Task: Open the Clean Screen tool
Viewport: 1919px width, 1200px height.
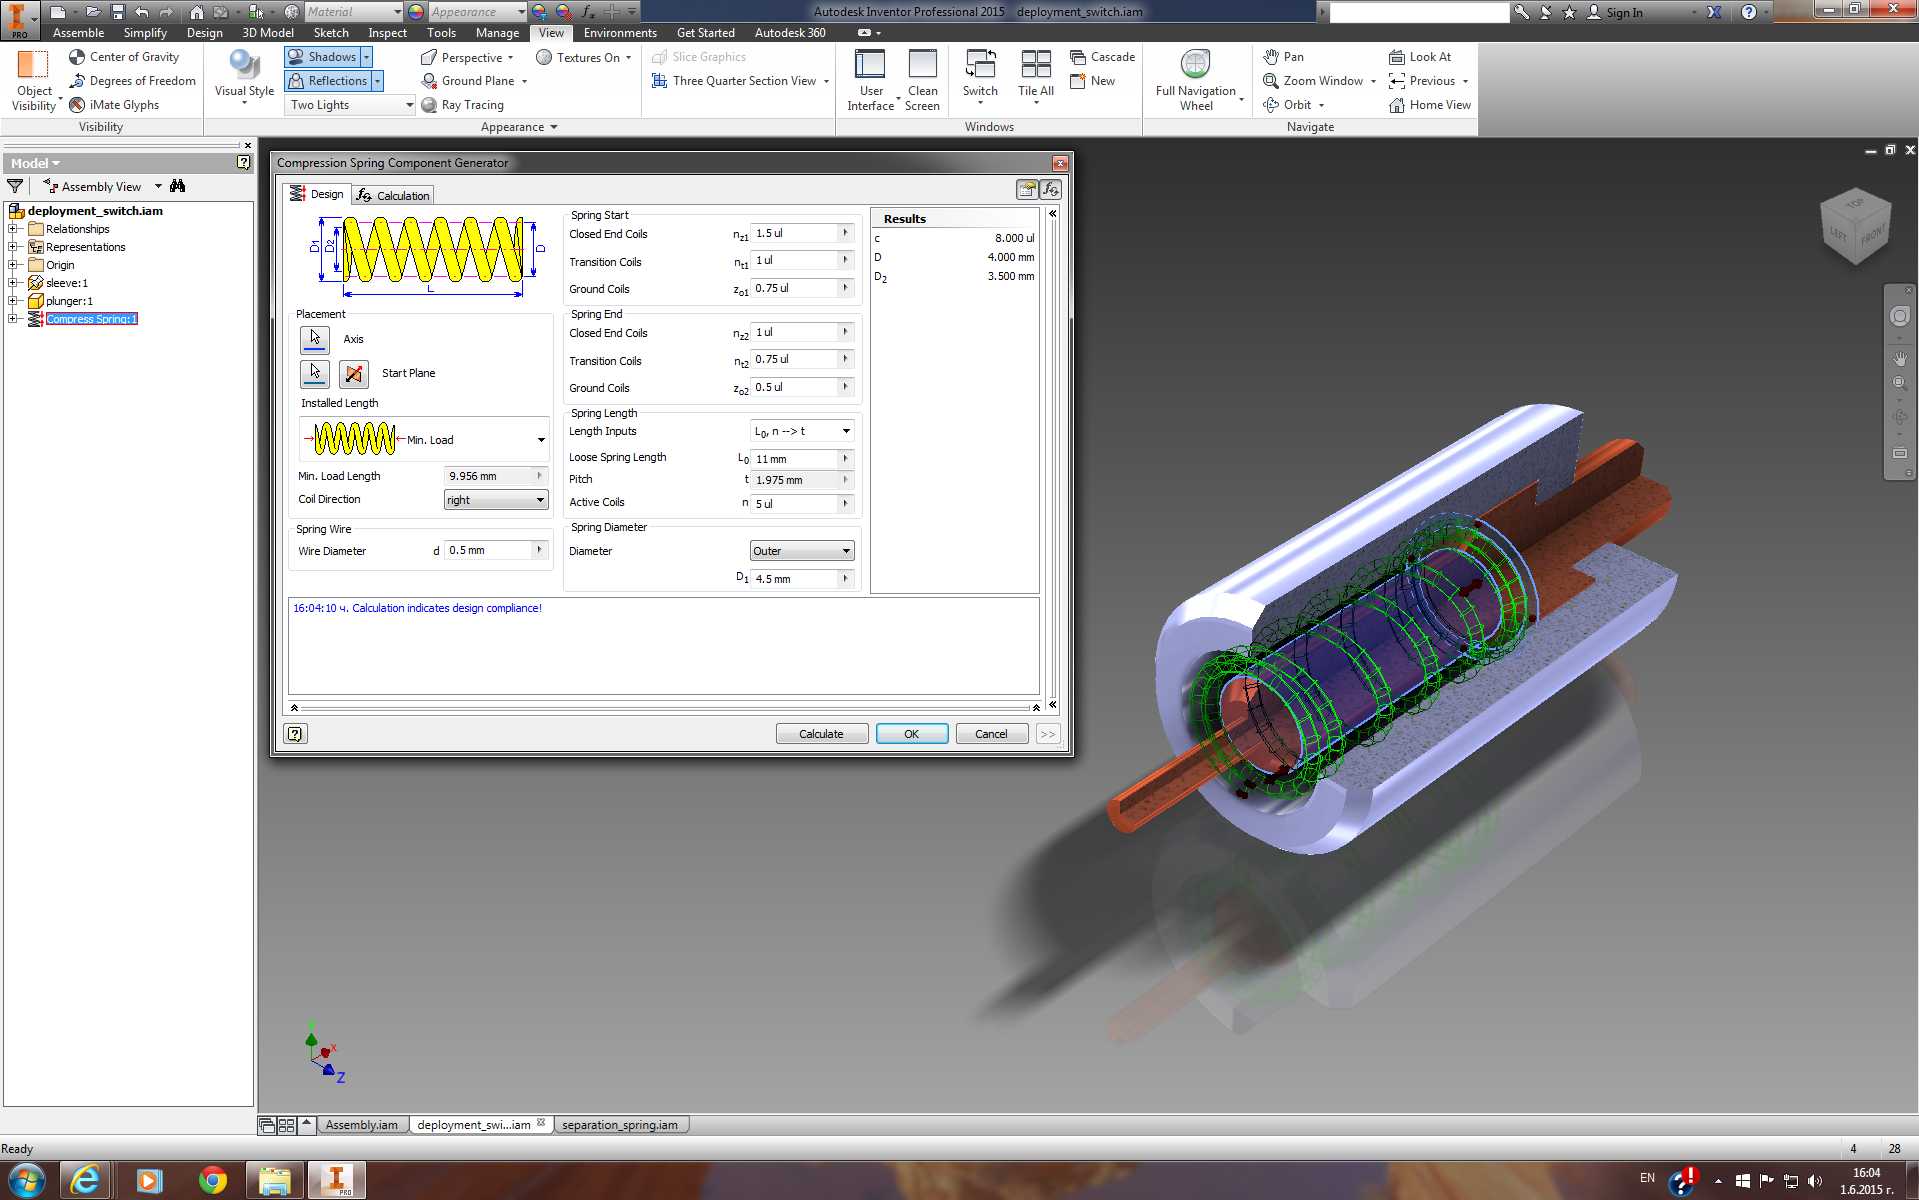Action: 922,80
